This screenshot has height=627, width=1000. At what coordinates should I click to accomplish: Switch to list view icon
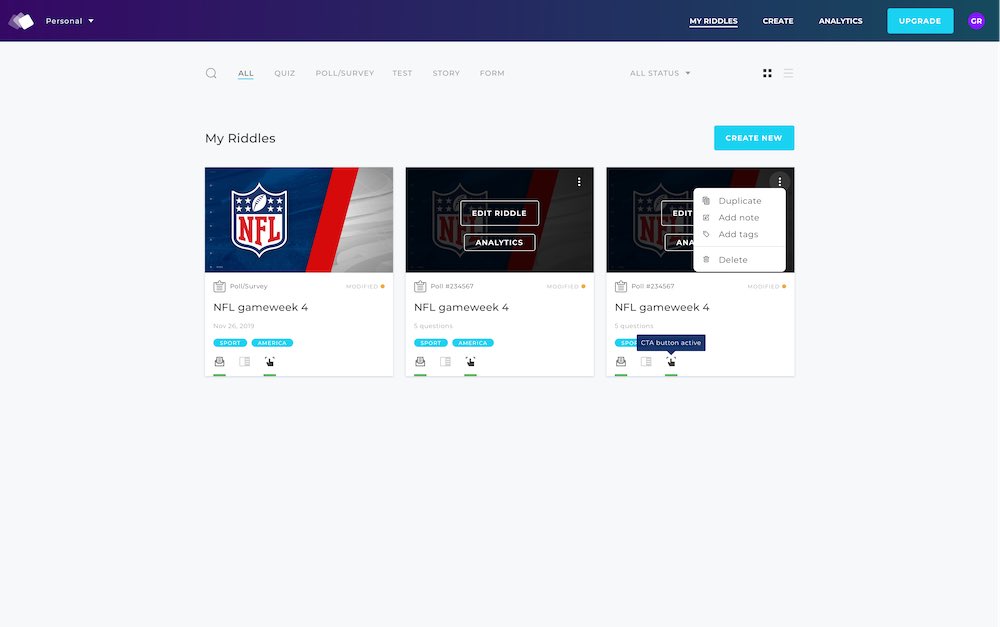[788, 73]
